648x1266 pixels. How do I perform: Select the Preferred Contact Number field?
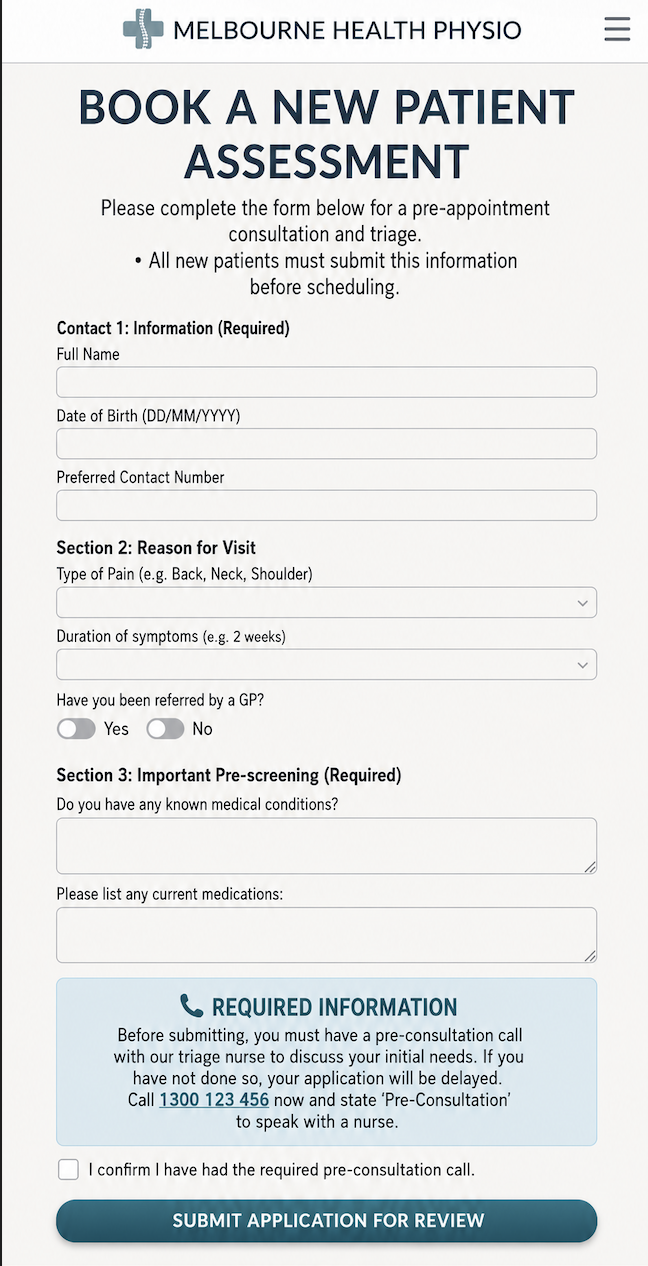pos(327,505)
